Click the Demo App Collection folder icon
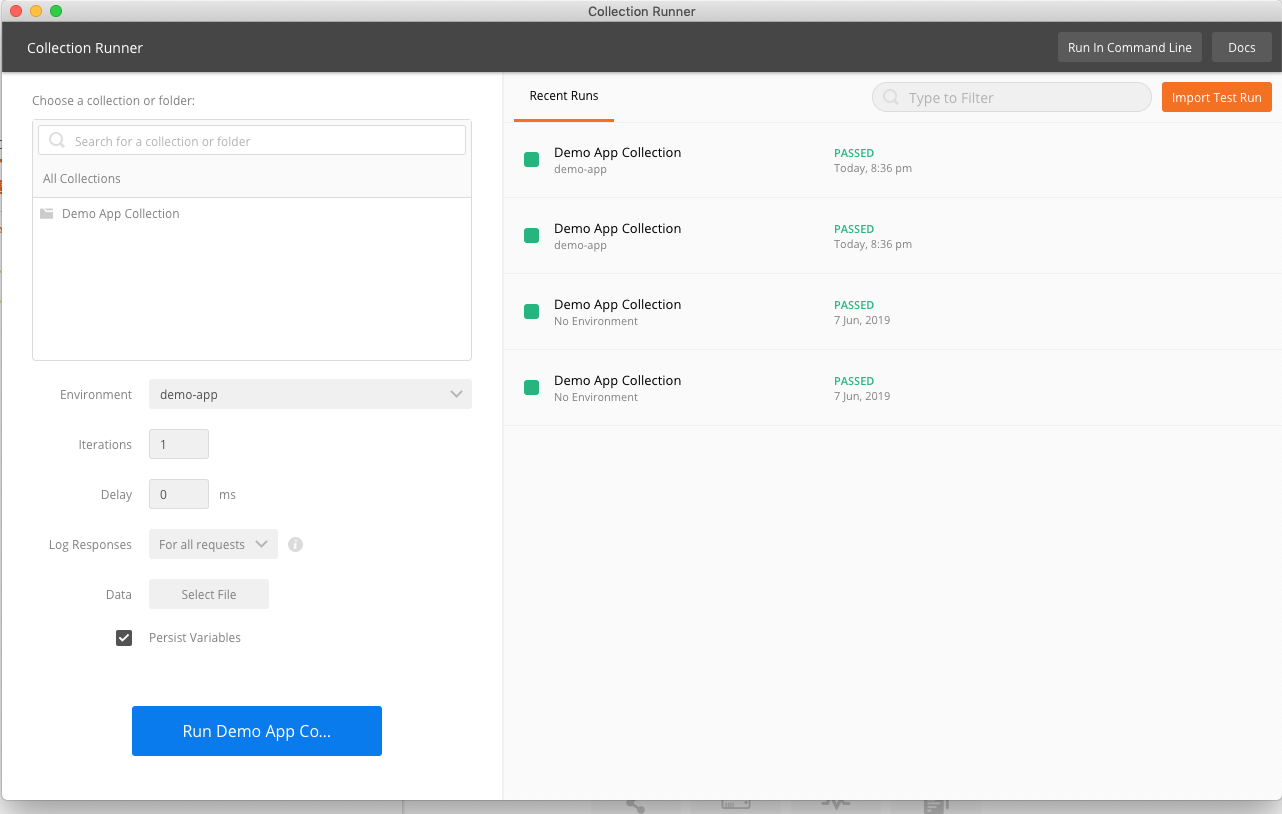This screenshot has height=814, width=1282. pyautogui.click(x=47, y=214)
